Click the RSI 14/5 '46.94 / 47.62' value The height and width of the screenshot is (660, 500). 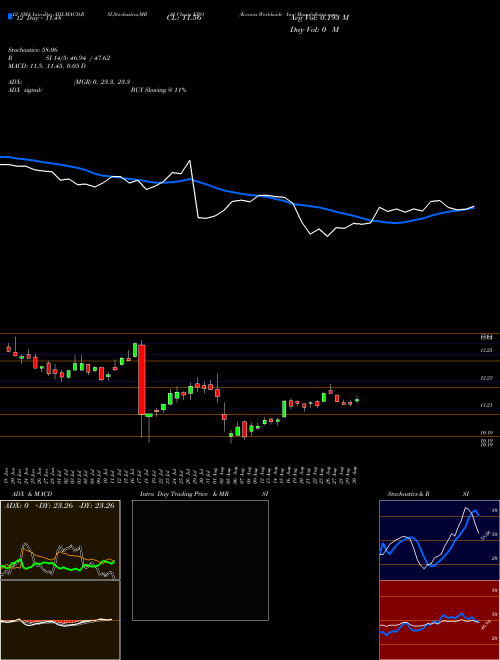pyautogui.click(x=89, y=58)
